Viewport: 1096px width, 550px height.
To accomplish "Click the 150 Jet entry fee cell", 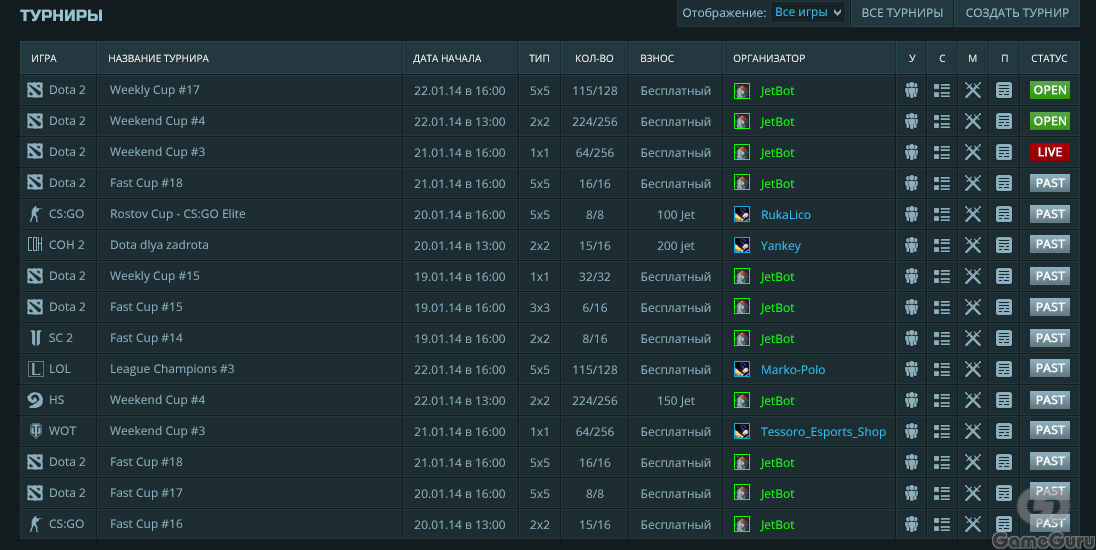I will 676,400.
